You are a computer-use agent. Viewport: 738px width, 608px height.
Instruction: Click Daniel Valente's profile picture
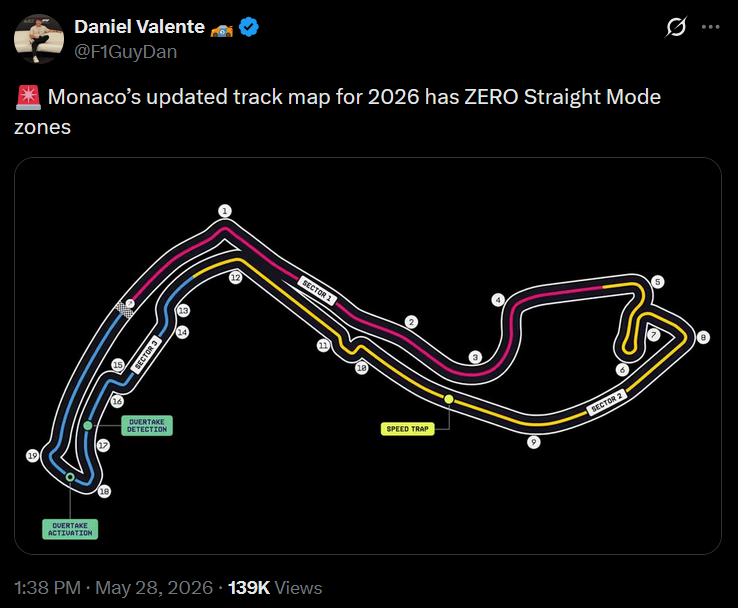(x=39, y=39)
